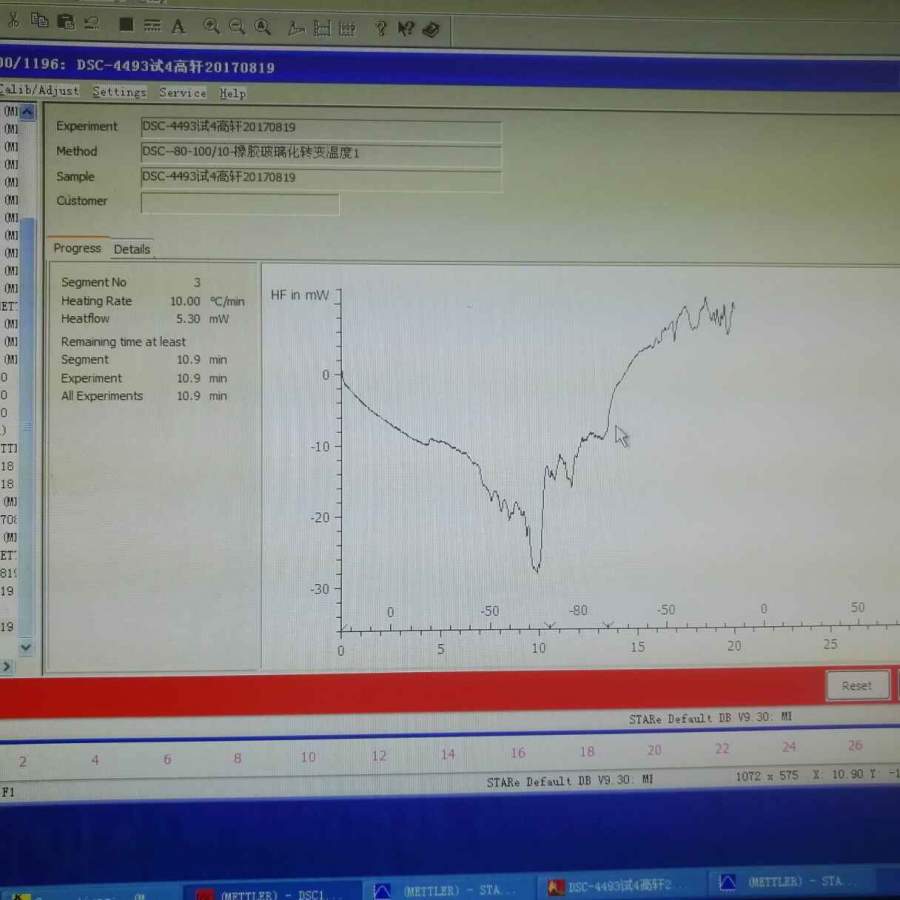Open the DSC-4493 taskbar window button

tap(618, 886)
